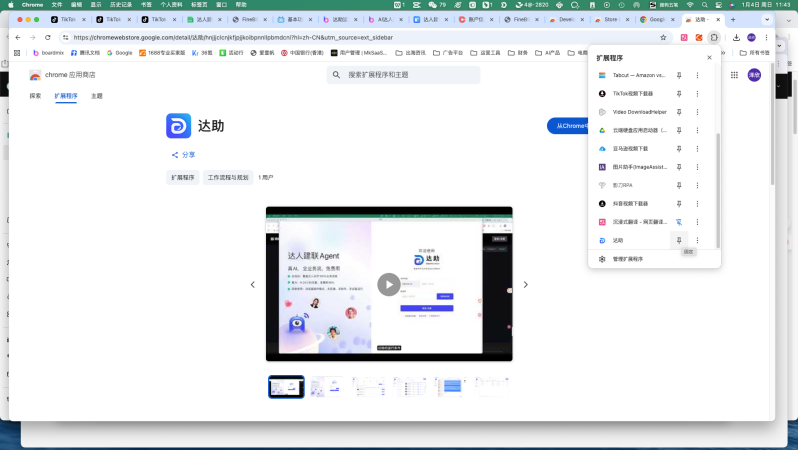Click the 工作流程与规划 category link

pos(227,177)
